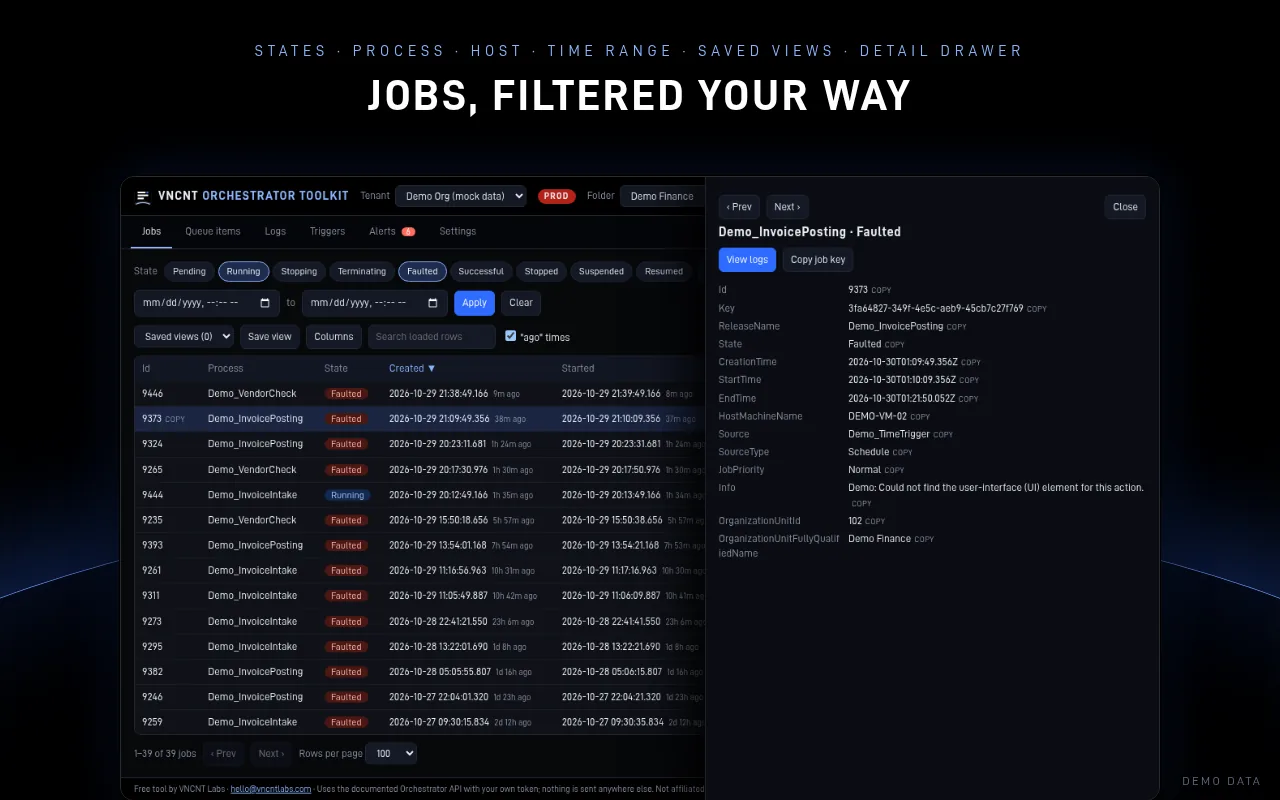
Task: Select the Jobs tab
Action: point(151,231)
